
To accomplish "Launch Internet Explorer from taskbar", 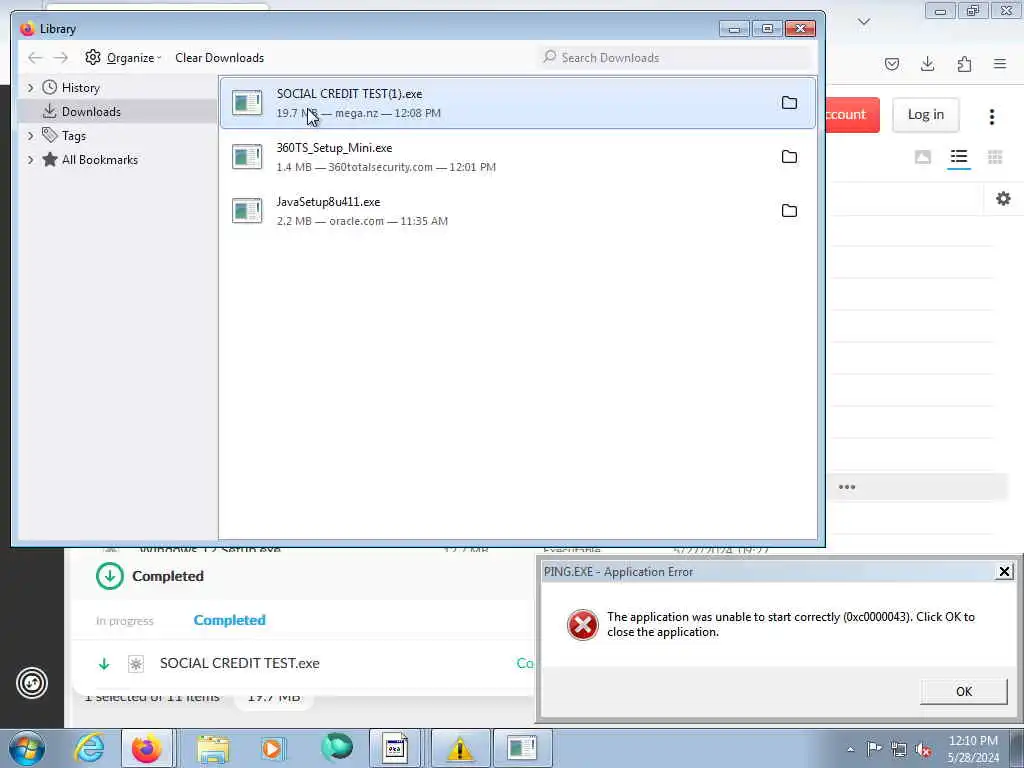I will tap(89, 748).
